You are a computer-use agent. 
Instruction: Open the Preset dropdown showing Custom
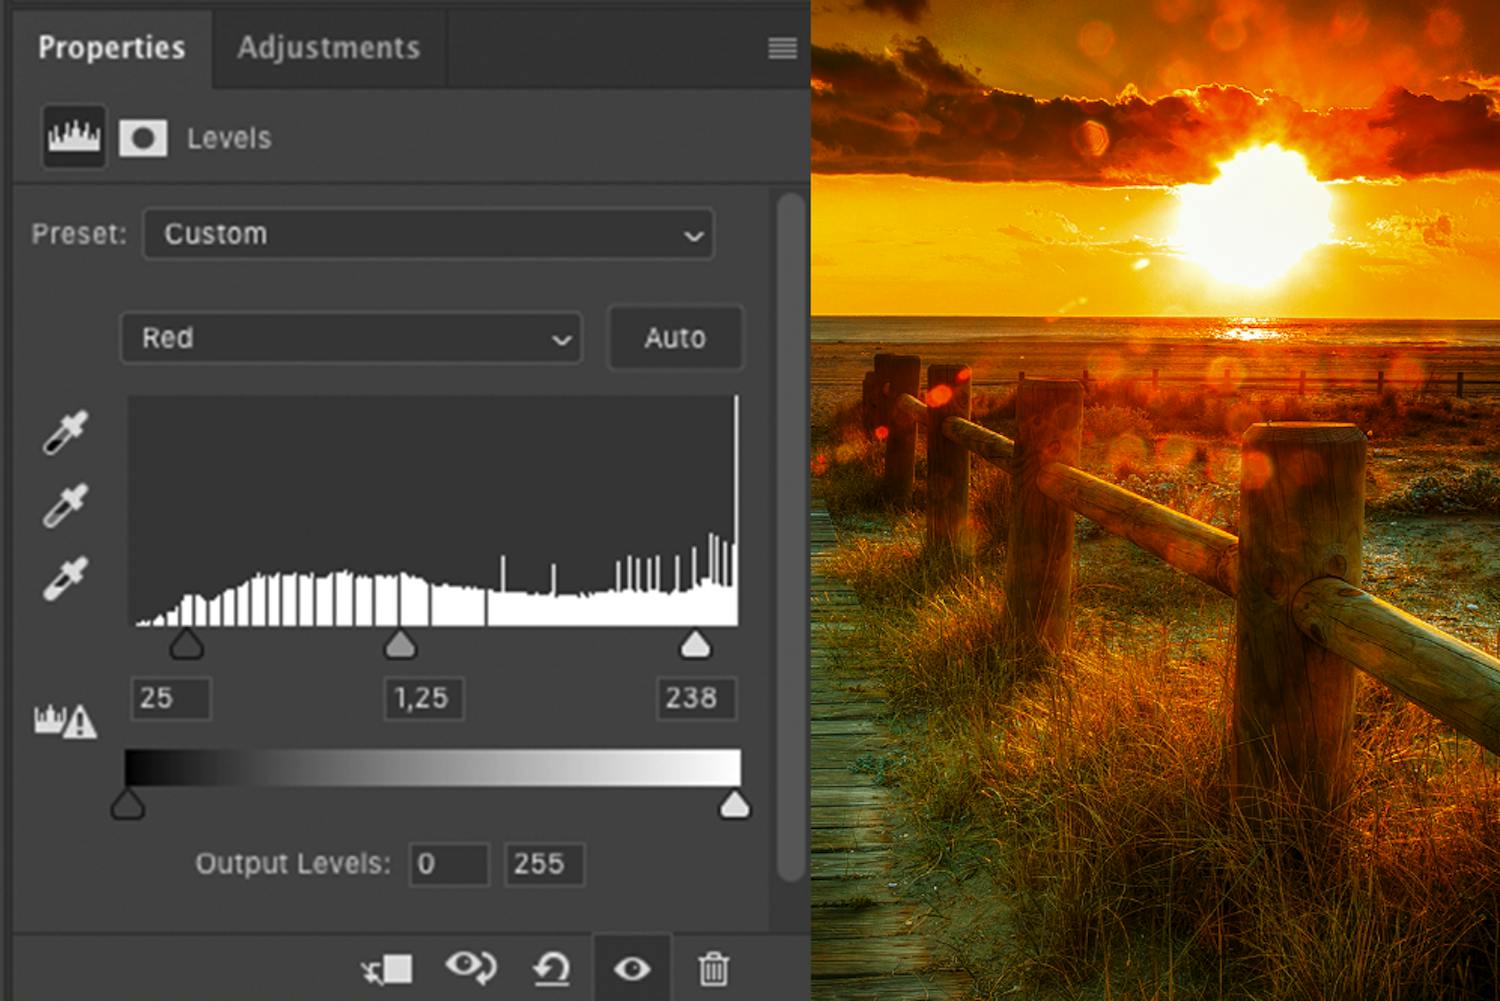428,234
